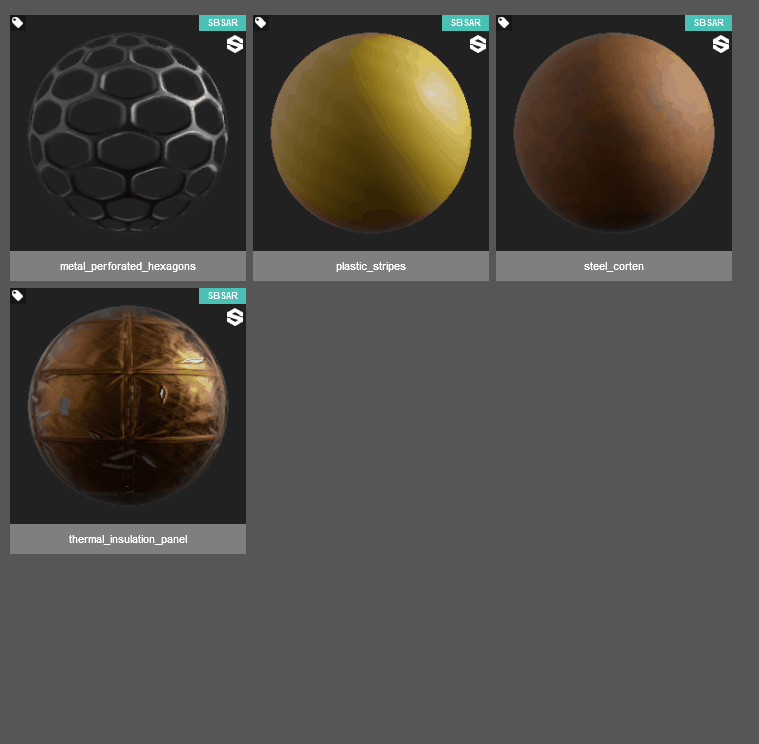
Task: Click the Substance logo on steel_corten
Action: 721,44
